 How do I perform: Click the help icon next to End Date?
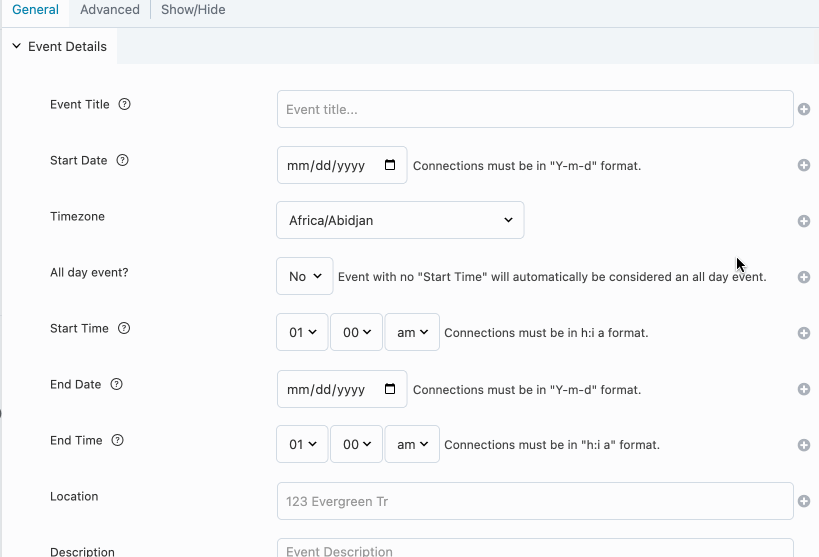[117, 385]
